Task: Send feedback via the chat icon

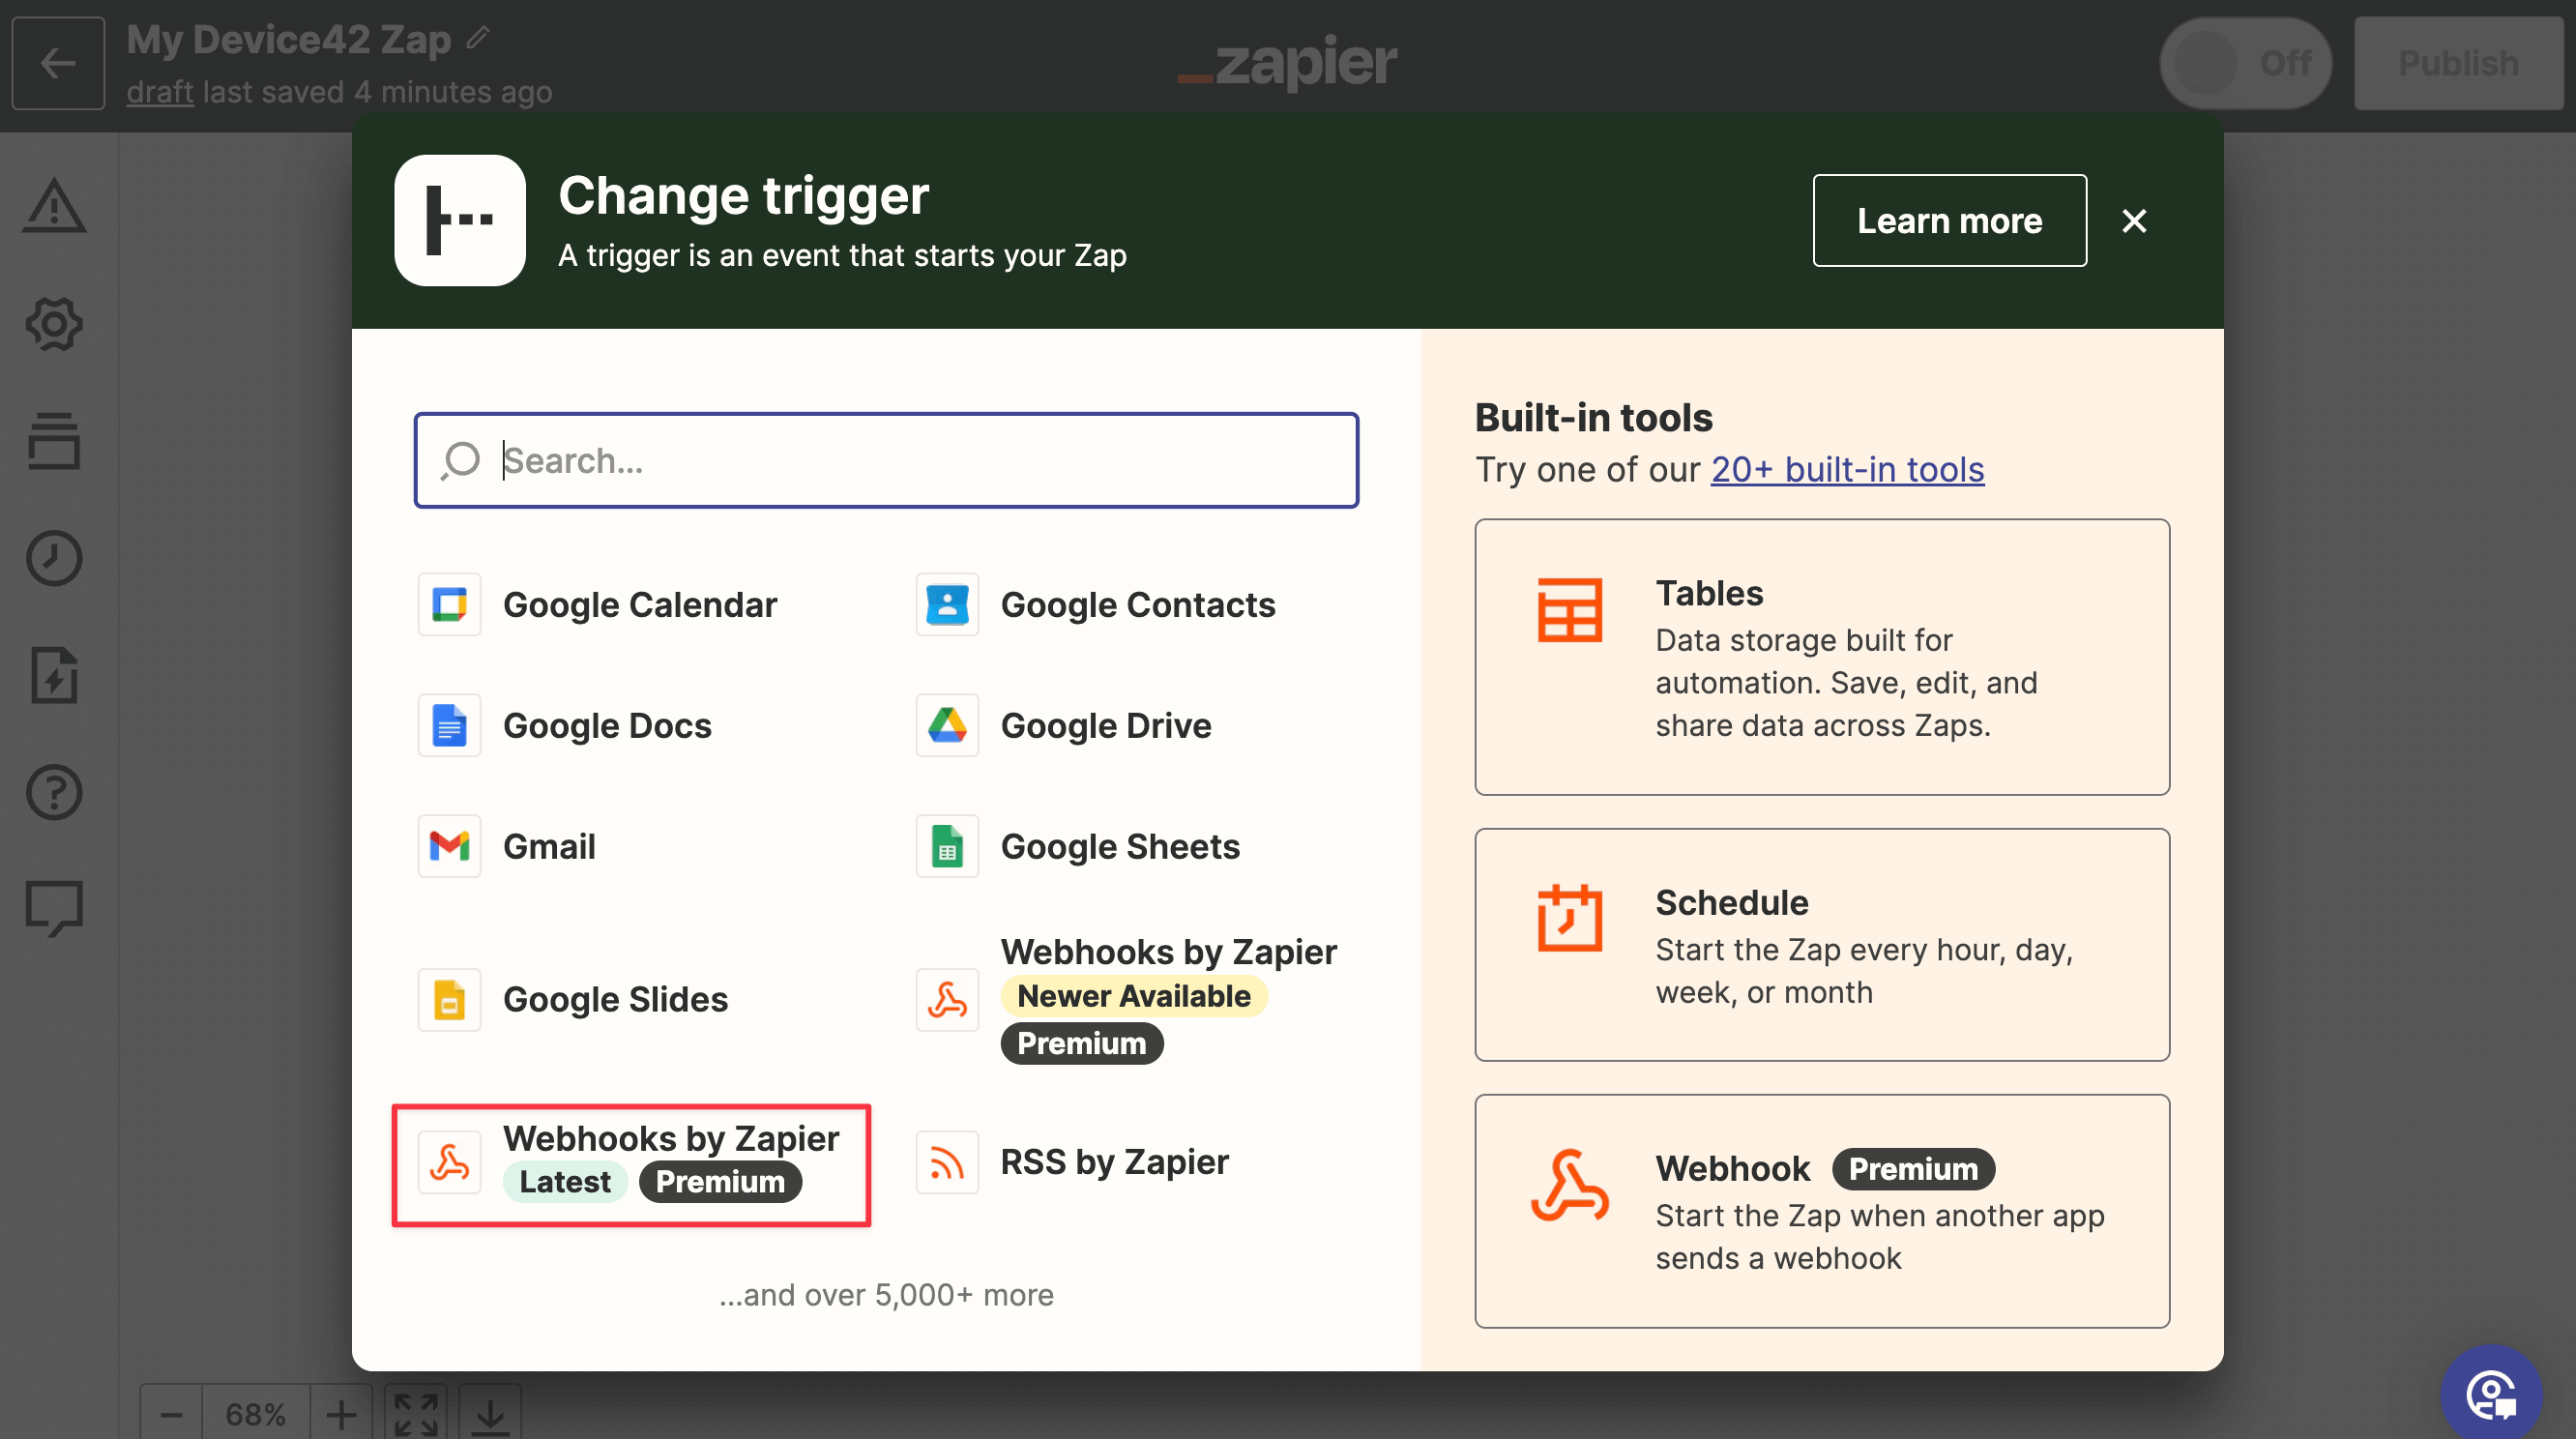Action: coord(55,908)
